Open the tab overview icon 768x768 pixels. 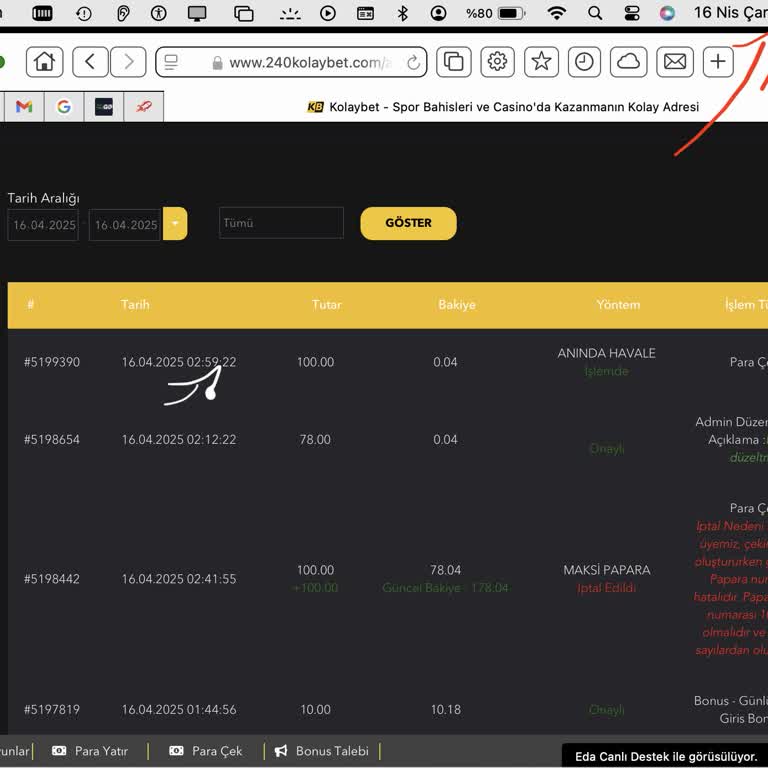tap(454, 62)
